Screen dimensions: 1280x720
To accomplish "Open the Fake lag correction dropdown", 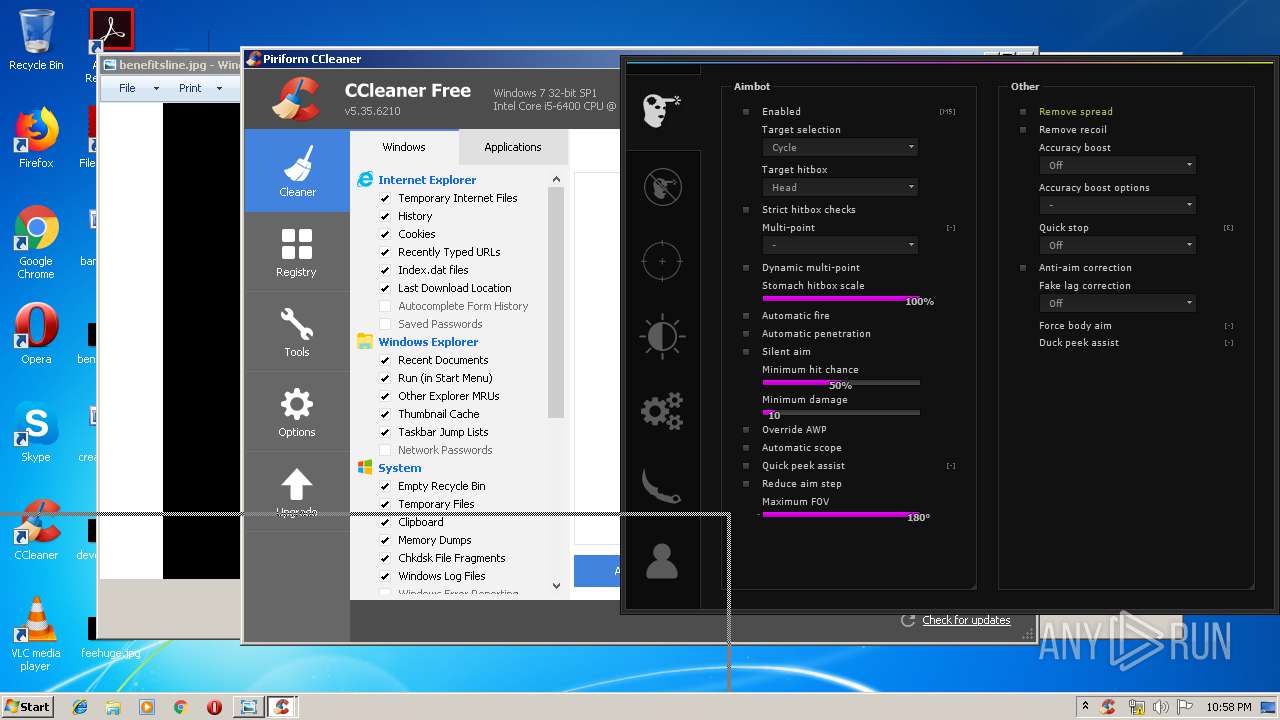I will pos(1117,303).
